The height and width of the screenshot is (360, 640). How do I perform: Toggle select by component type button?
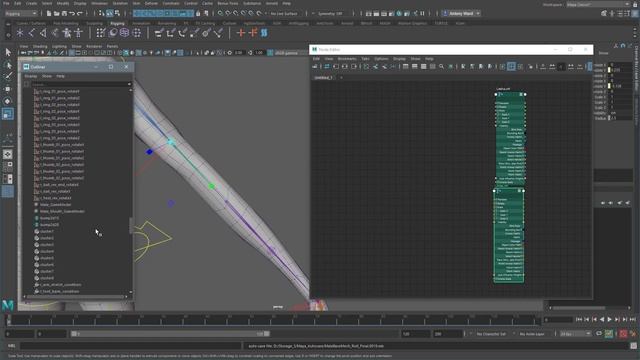pyautogui.click(x=117, y=13)
